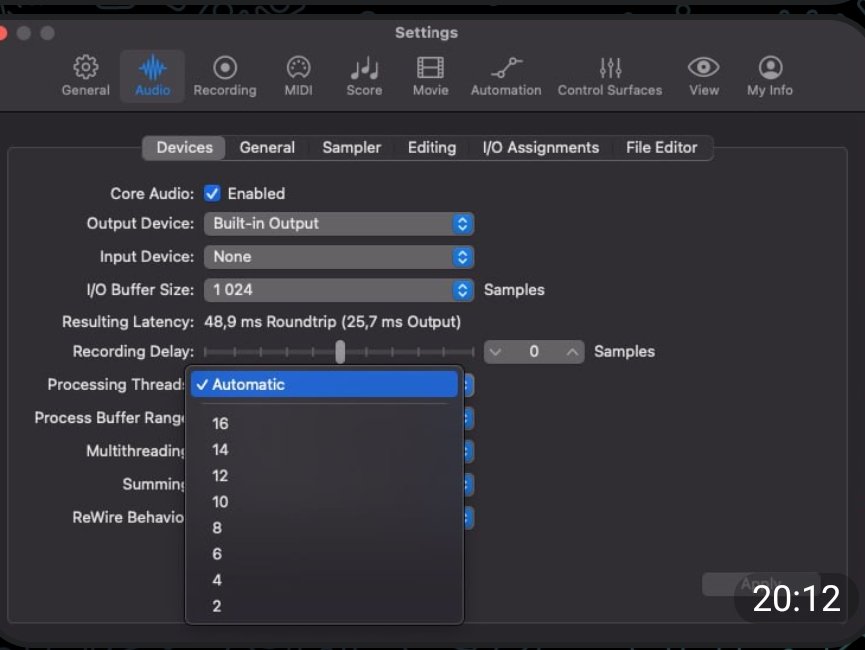The width and height of the screenshot is (865, 650).
Task: Open the I/O Buffer Size dropdown
Action: pyautogui.click(x=339, y=290)
